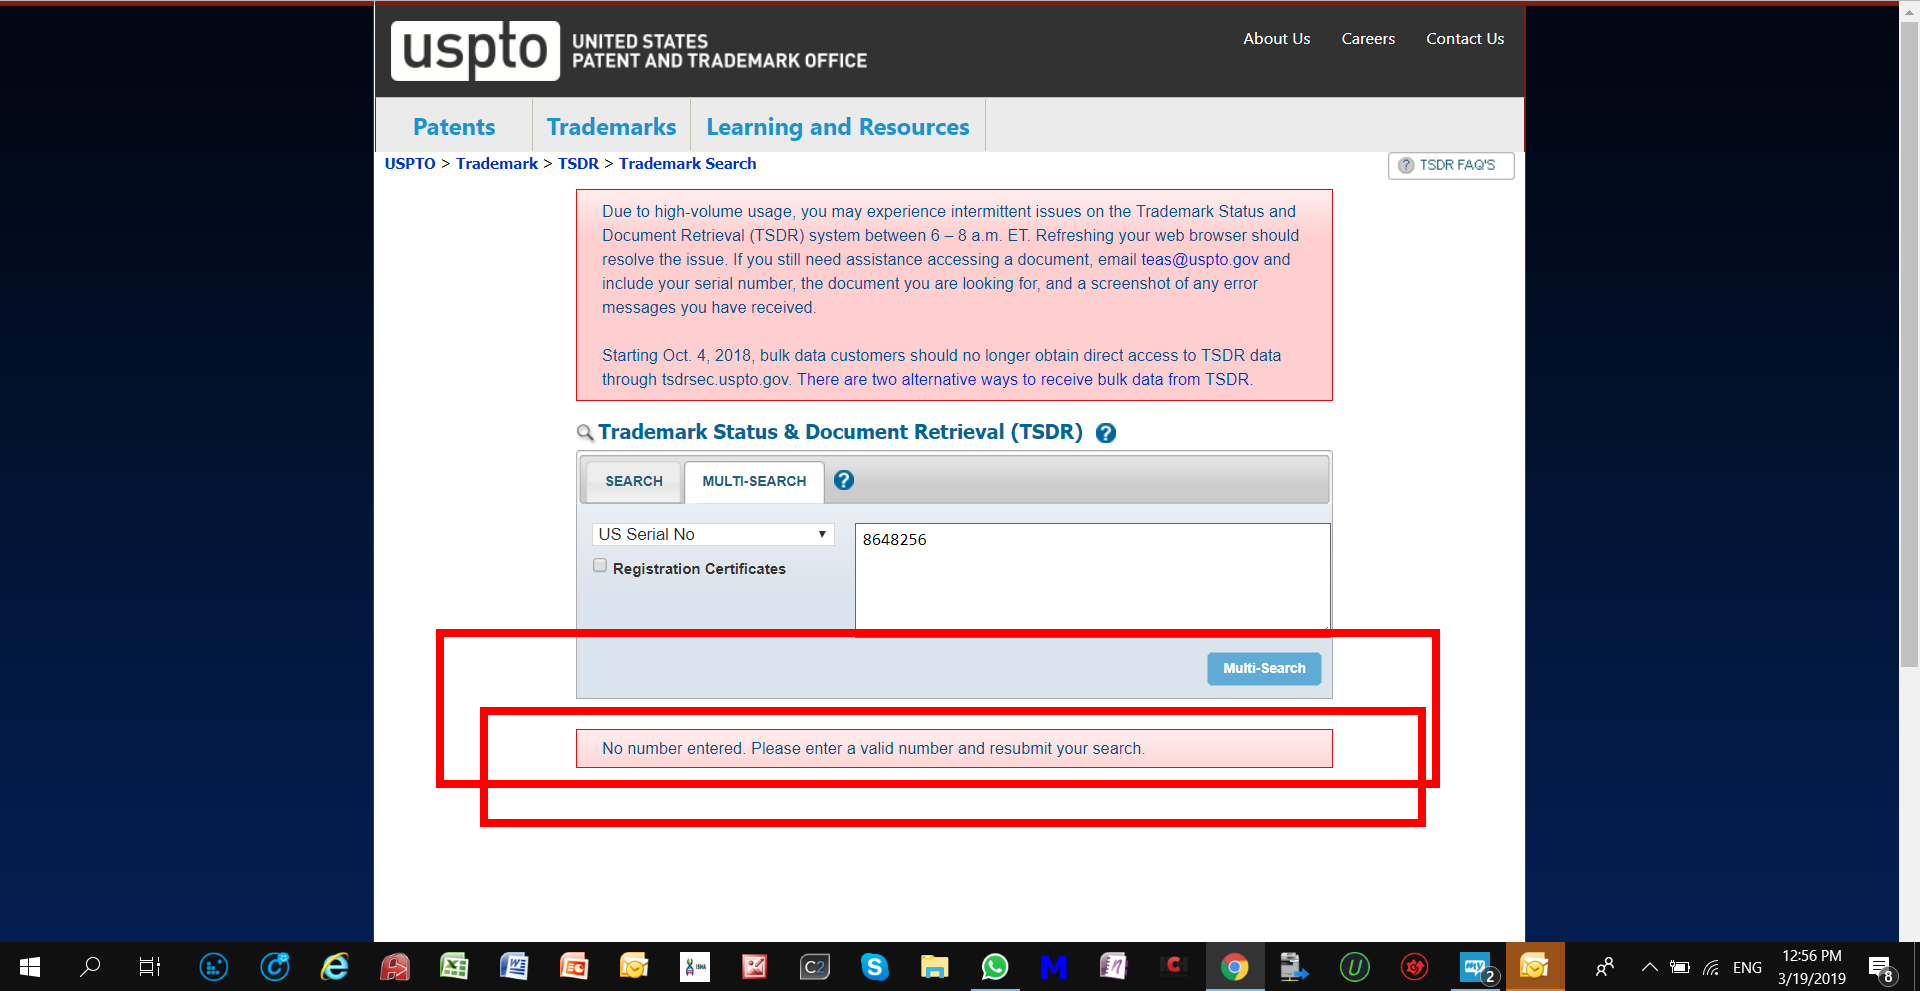Click the help icon next to Multi-Search tab
Screen dimensions: 1920x991
pos(843,481)
